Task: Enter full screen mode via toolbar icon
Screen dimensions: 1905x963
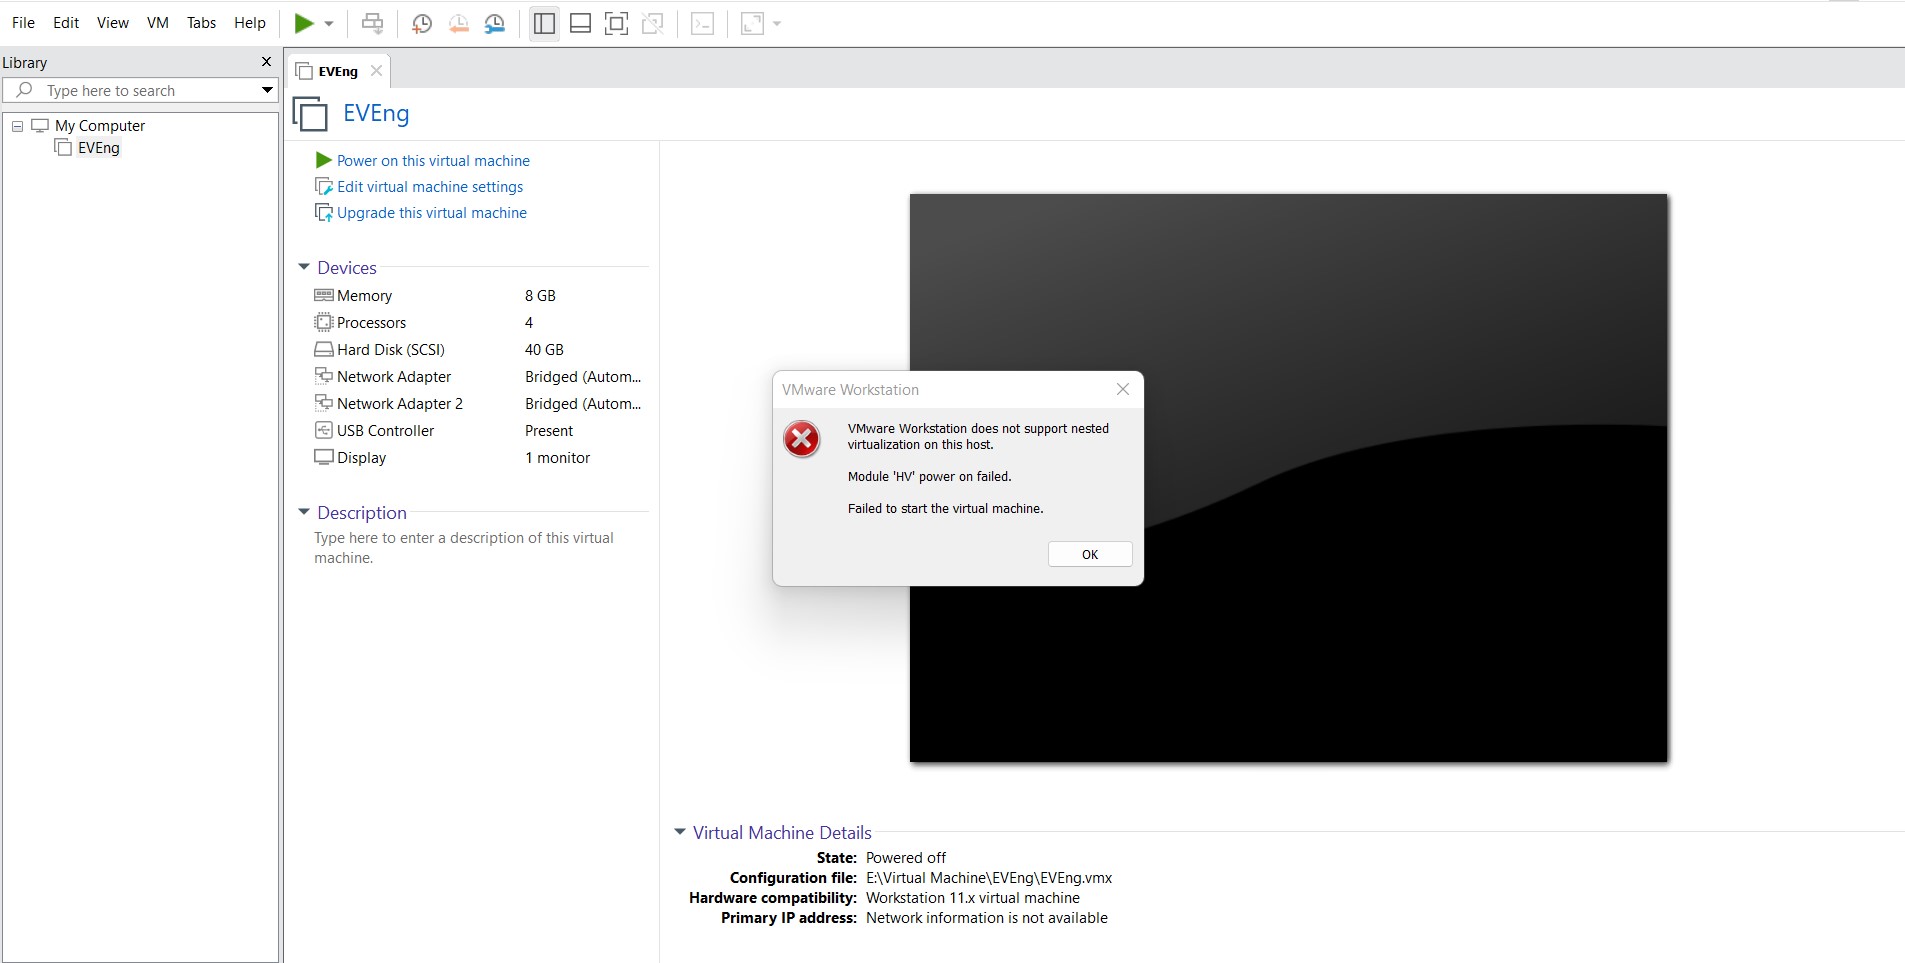Action: click(x=617, y=24)
